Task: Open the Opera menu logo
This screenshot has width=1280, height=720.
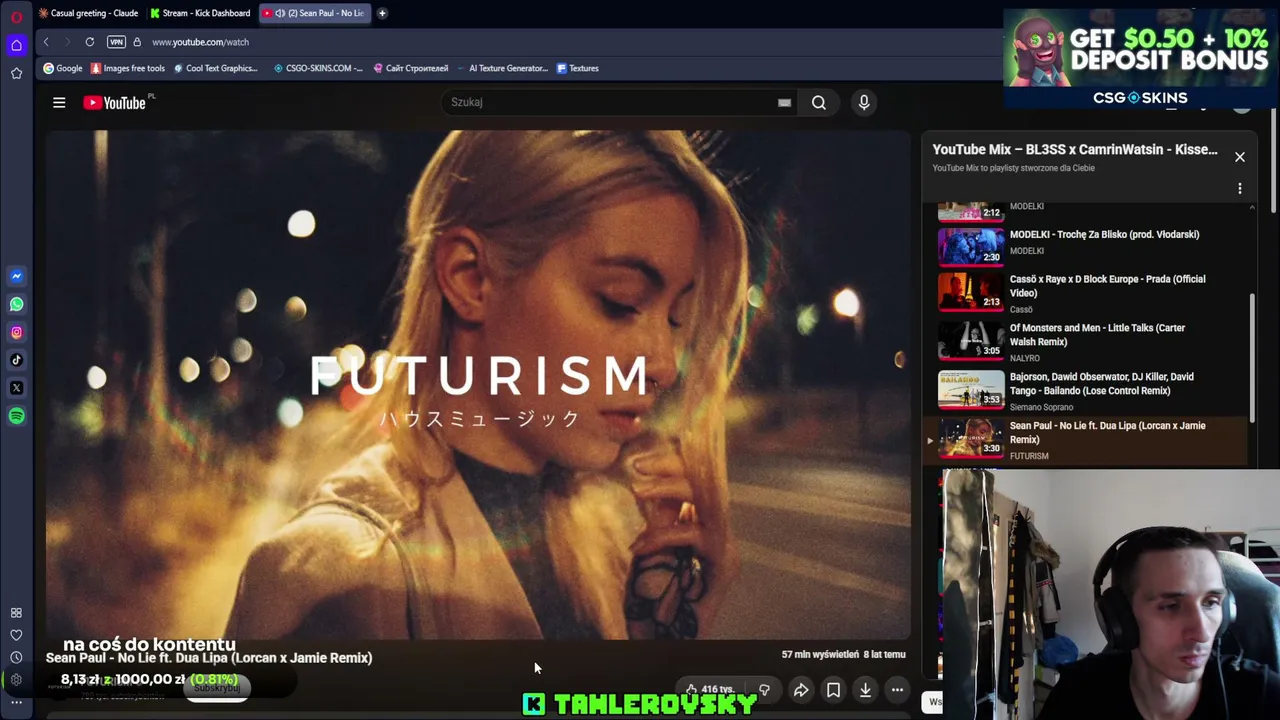Action: click(16, 17)
